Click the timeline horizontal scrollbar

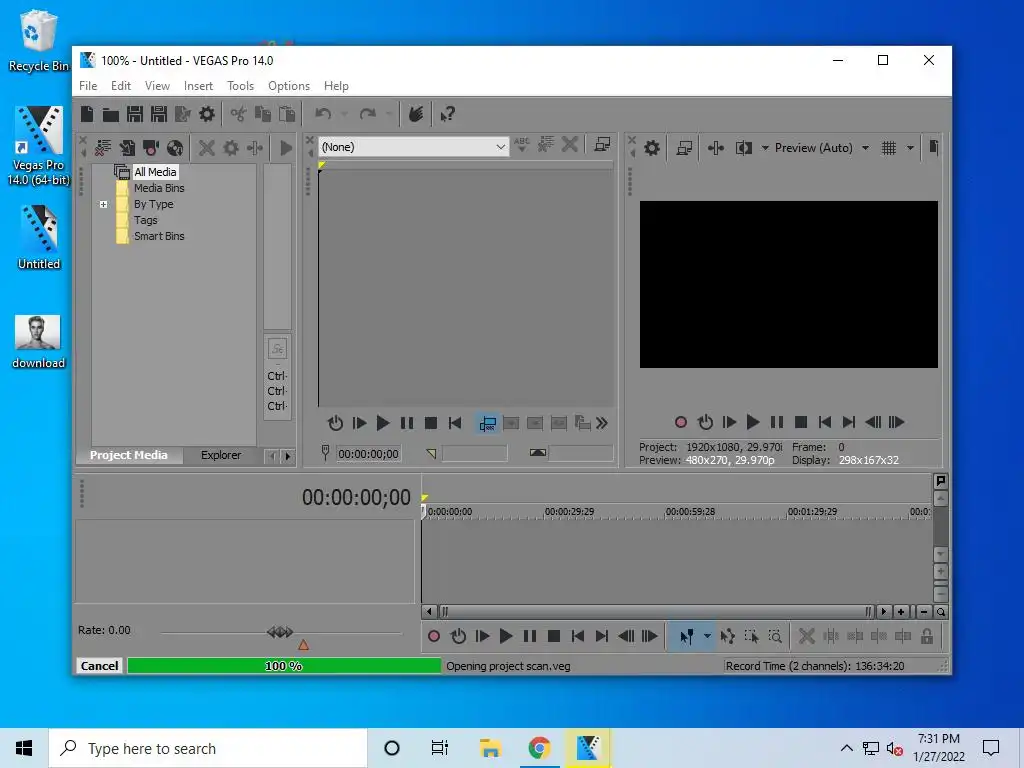click(655, 612)
